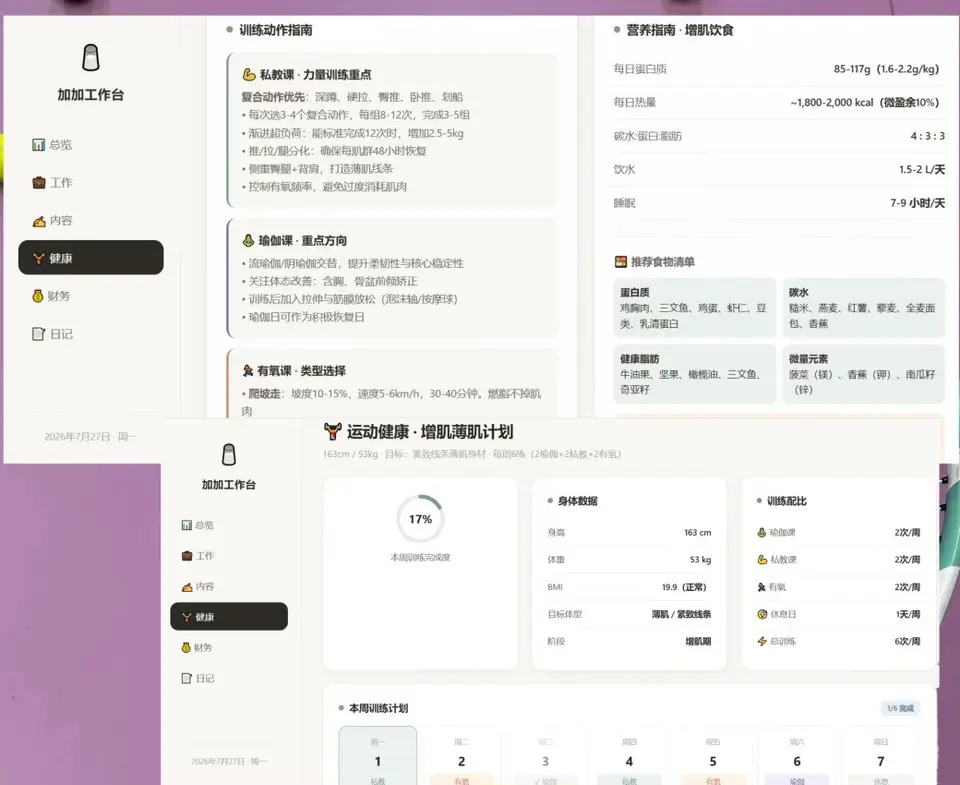Click 每日热量 value ~1,800-2,000 kcal
The image size is (960, 785).
[x=864, y=102]
